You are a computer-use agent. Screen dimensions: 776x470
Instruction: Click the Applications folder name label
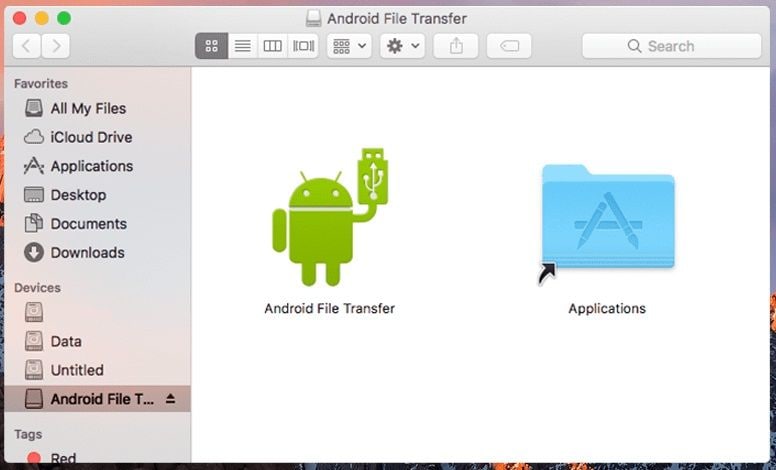[607, 309]
